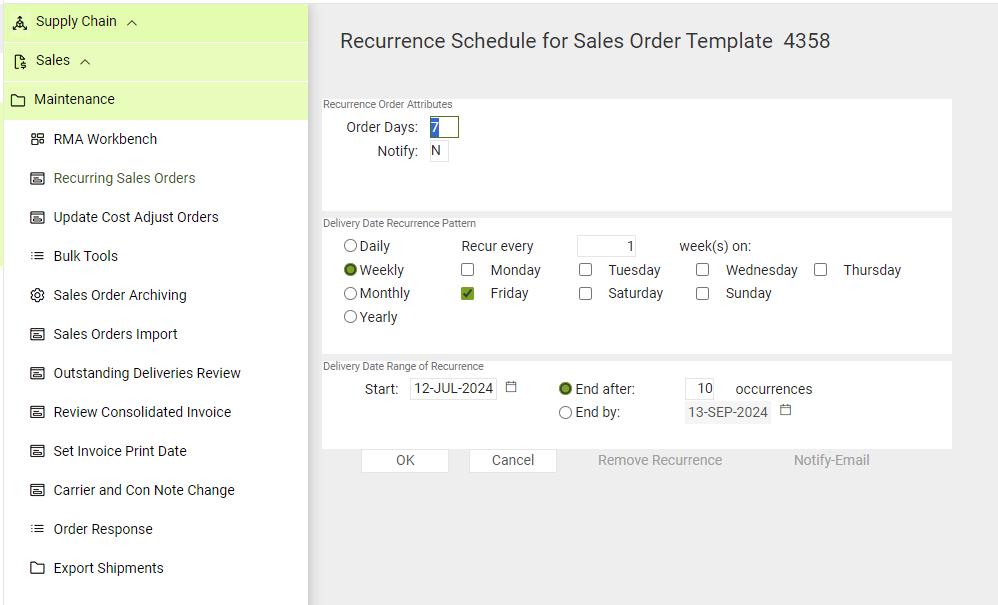Click the Cancel button
Screen dimensions: 998x605
513,460
